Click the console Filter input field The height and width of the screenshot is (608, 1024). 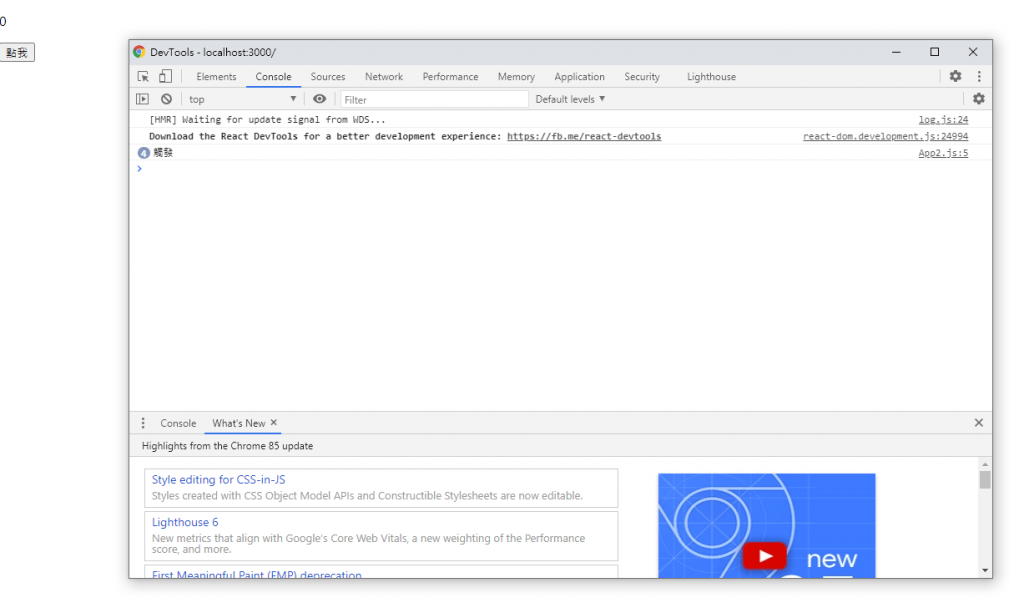point(434,99)
